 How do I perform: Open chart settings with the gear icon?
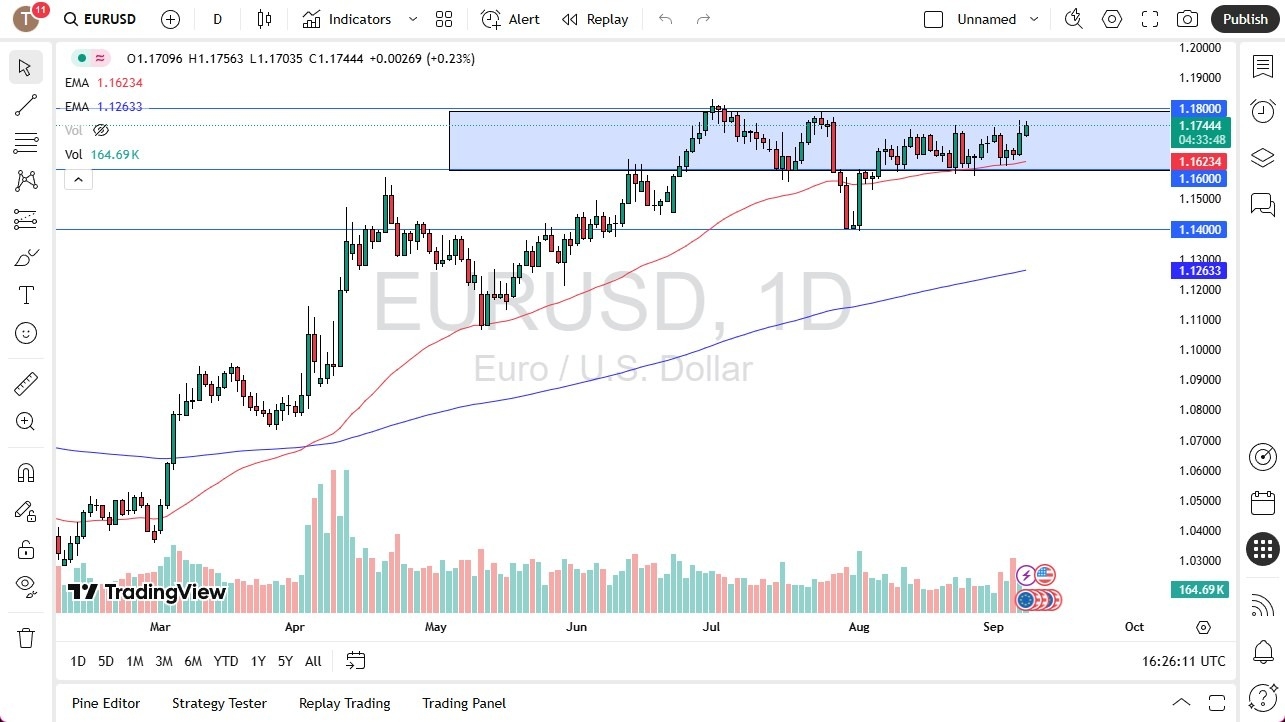coord(1111,18)
